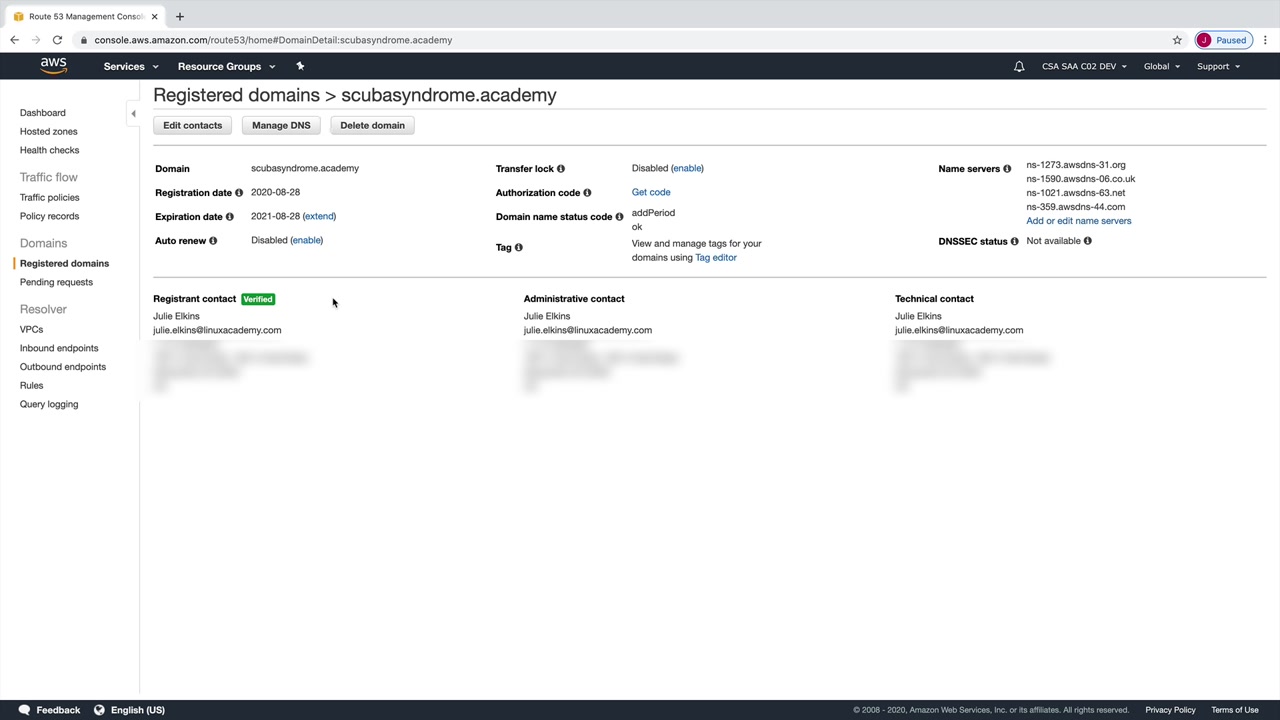
Task: Click the browser address bar
Action: 620,40
